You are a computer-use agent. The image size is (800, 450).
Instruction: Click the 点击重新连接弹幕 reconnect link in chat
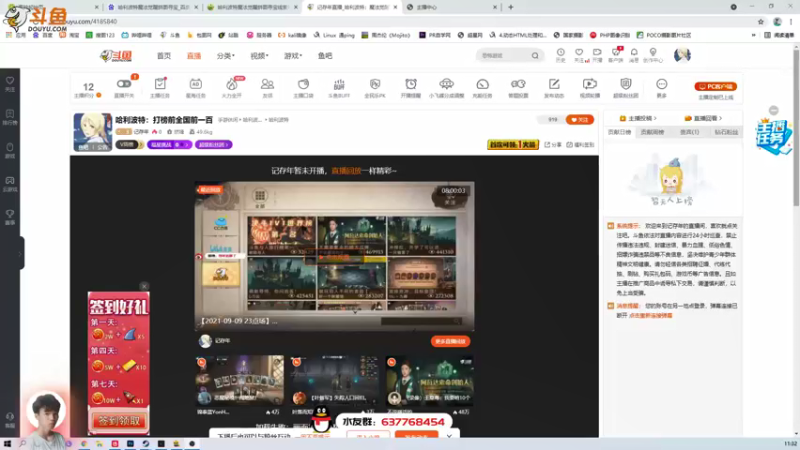tap(651, 316)
